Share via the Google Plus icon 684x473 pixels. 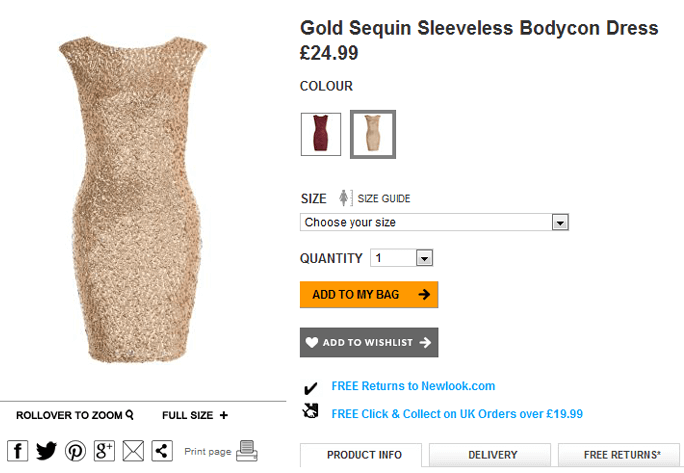(x=104, y=451)
